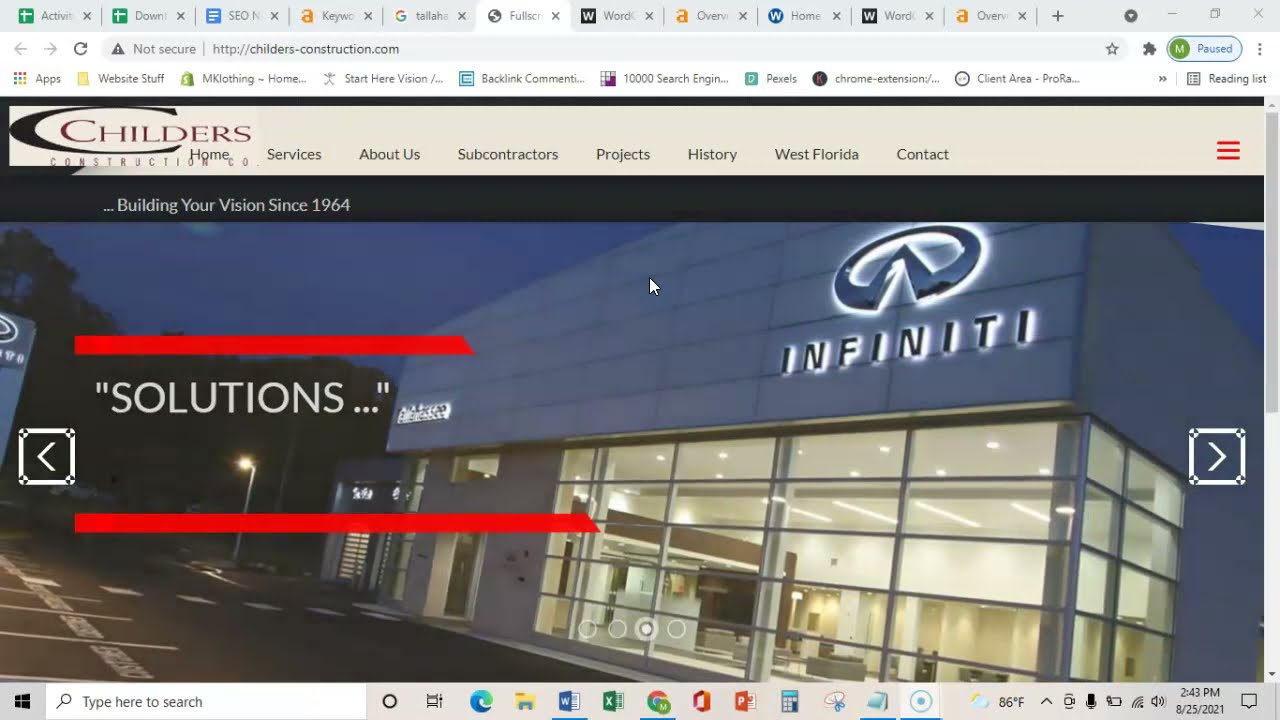This screenshot has height=720, width=1280.
Task: Select the first slider dot
Action: (x=587, y=629)
